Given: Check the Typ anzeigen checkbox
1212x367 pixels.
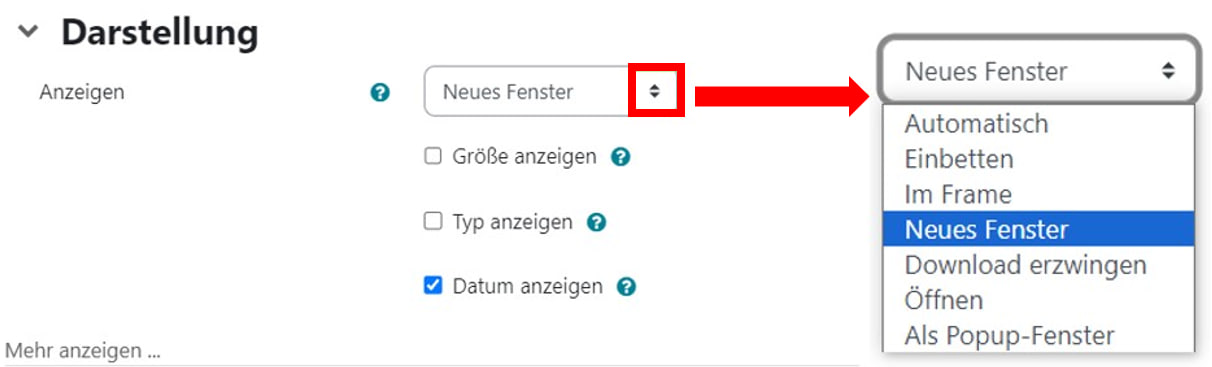Looking at the screenshot, I should pyautogui.click(x=433, y=222).
